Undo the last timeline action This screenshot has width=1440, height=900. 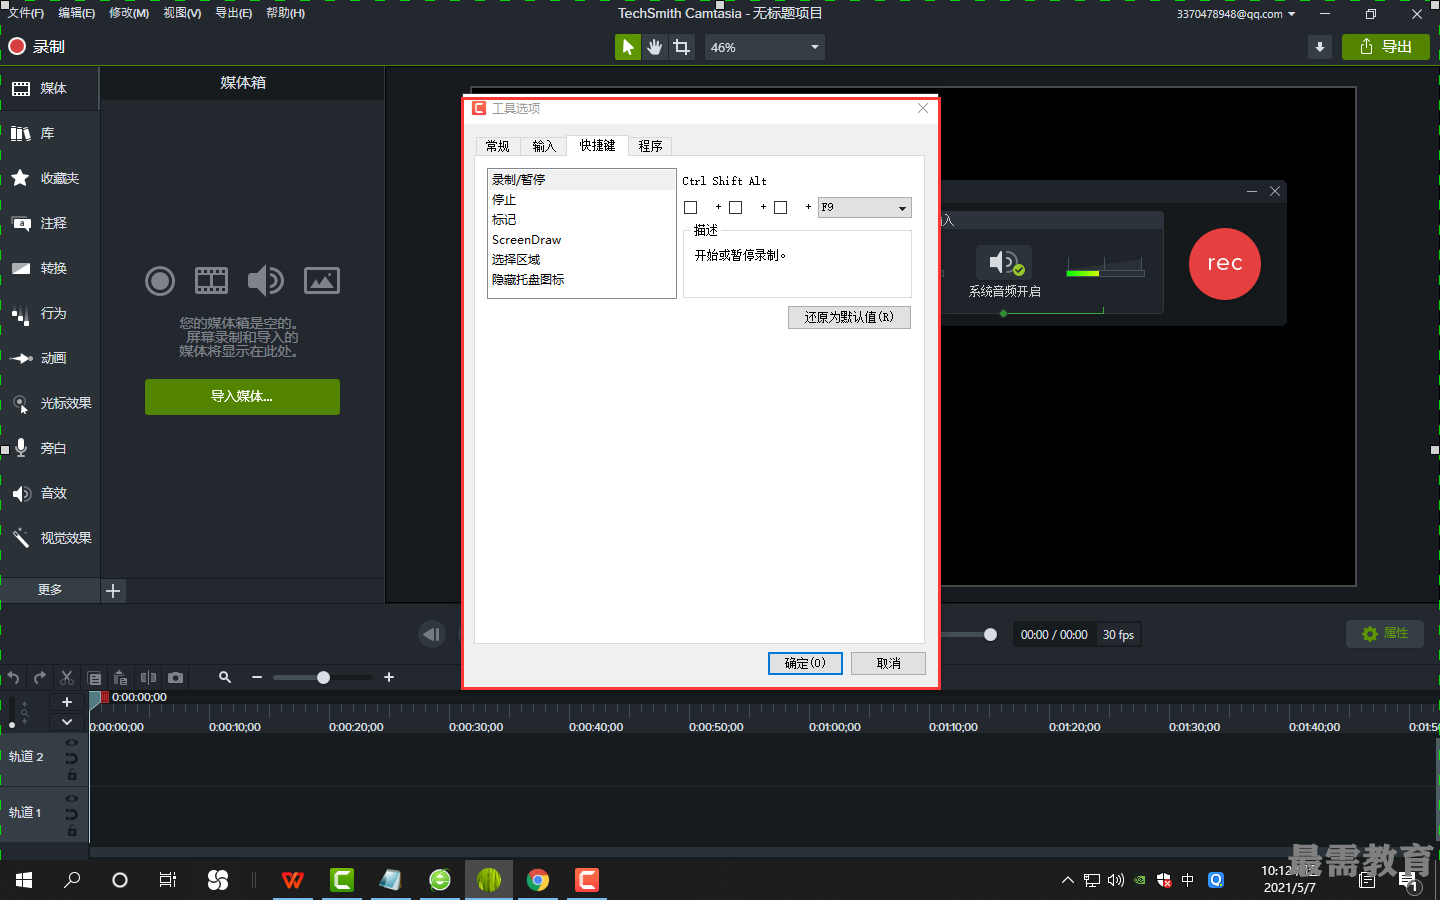pos(13,678)
